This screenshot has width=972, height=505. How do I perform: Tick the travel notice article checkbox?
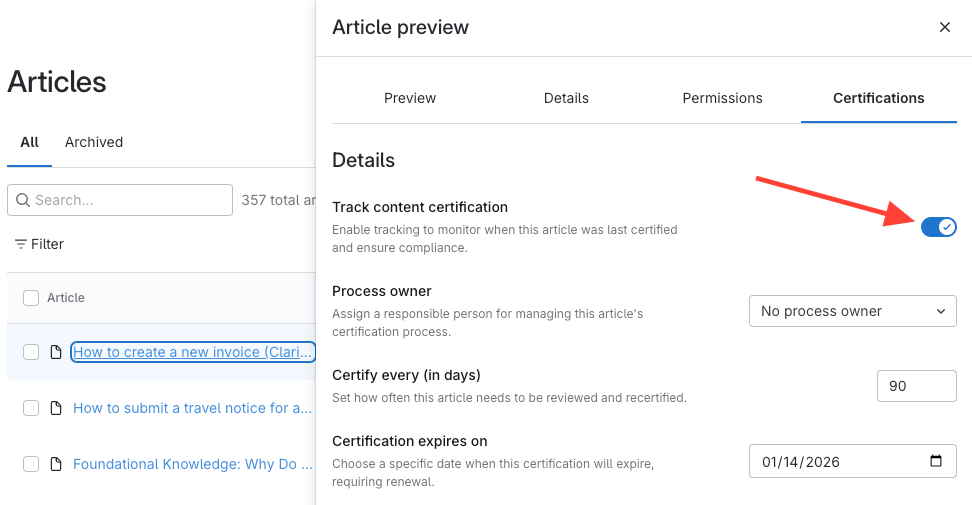(x=31, y=408)
